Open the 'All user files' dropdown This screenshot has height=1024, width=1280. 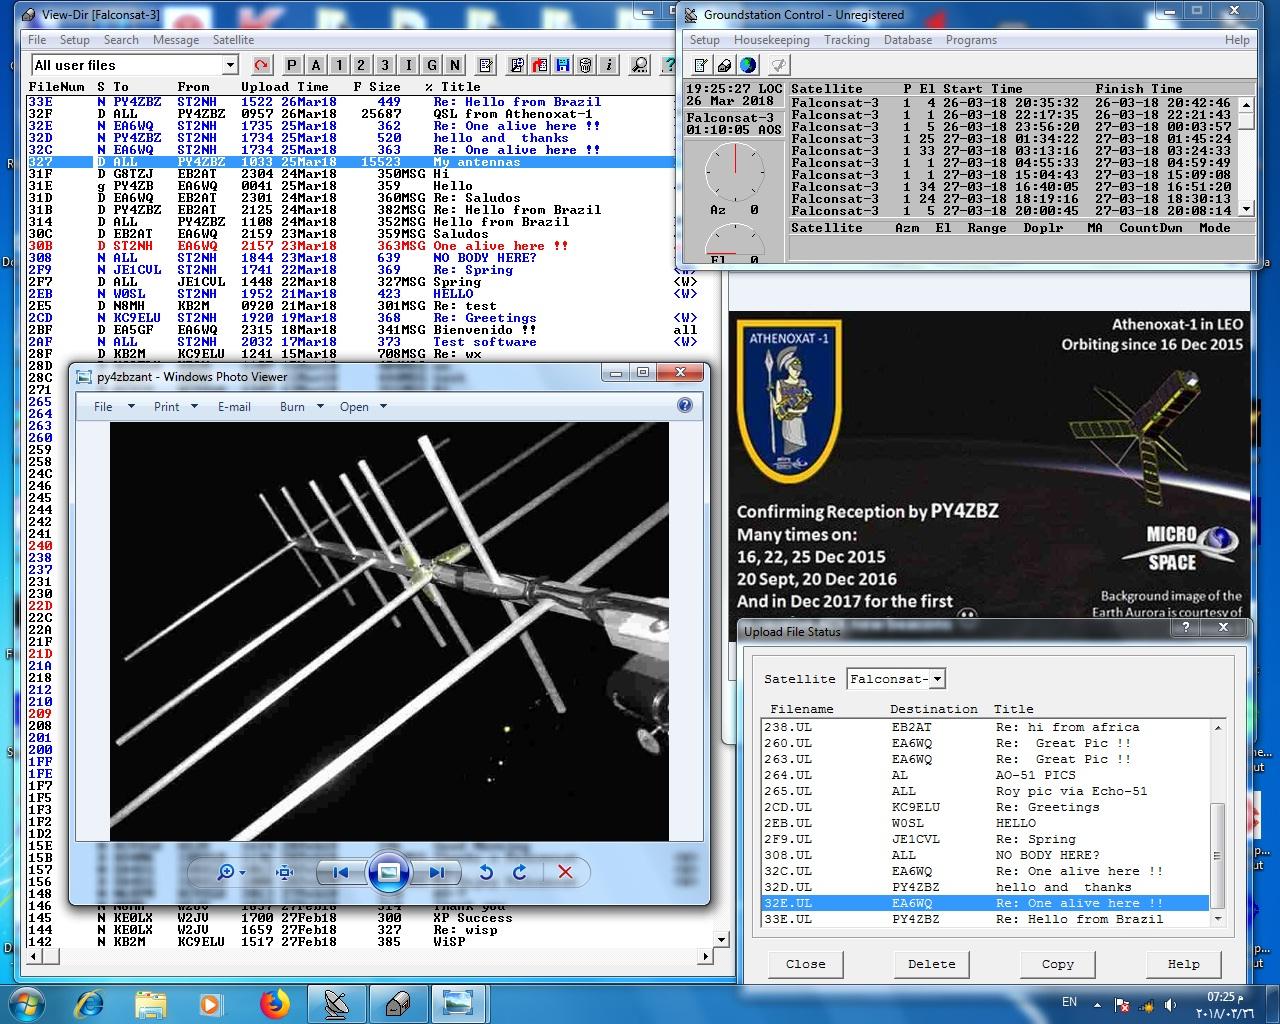tap(229, 66)
